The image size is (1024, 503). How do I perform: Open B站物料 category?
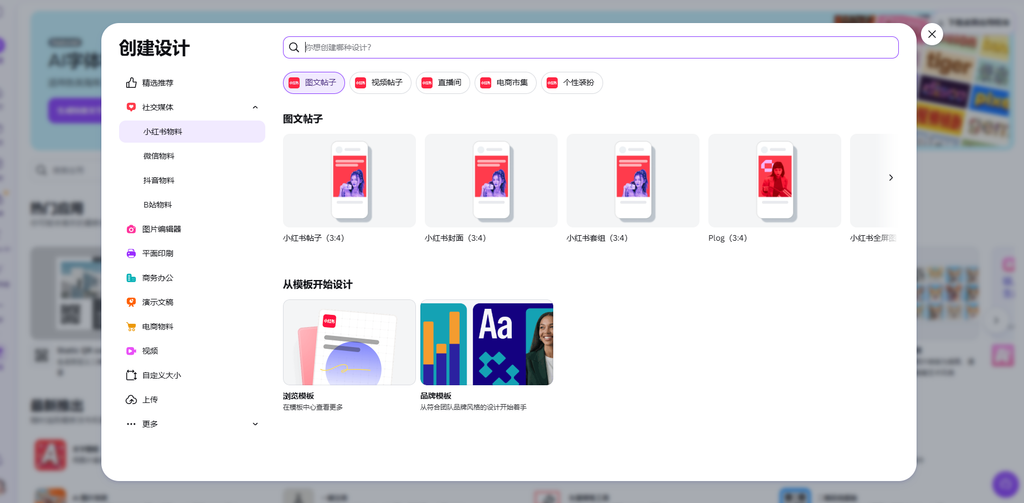click(x=192, y=204)
